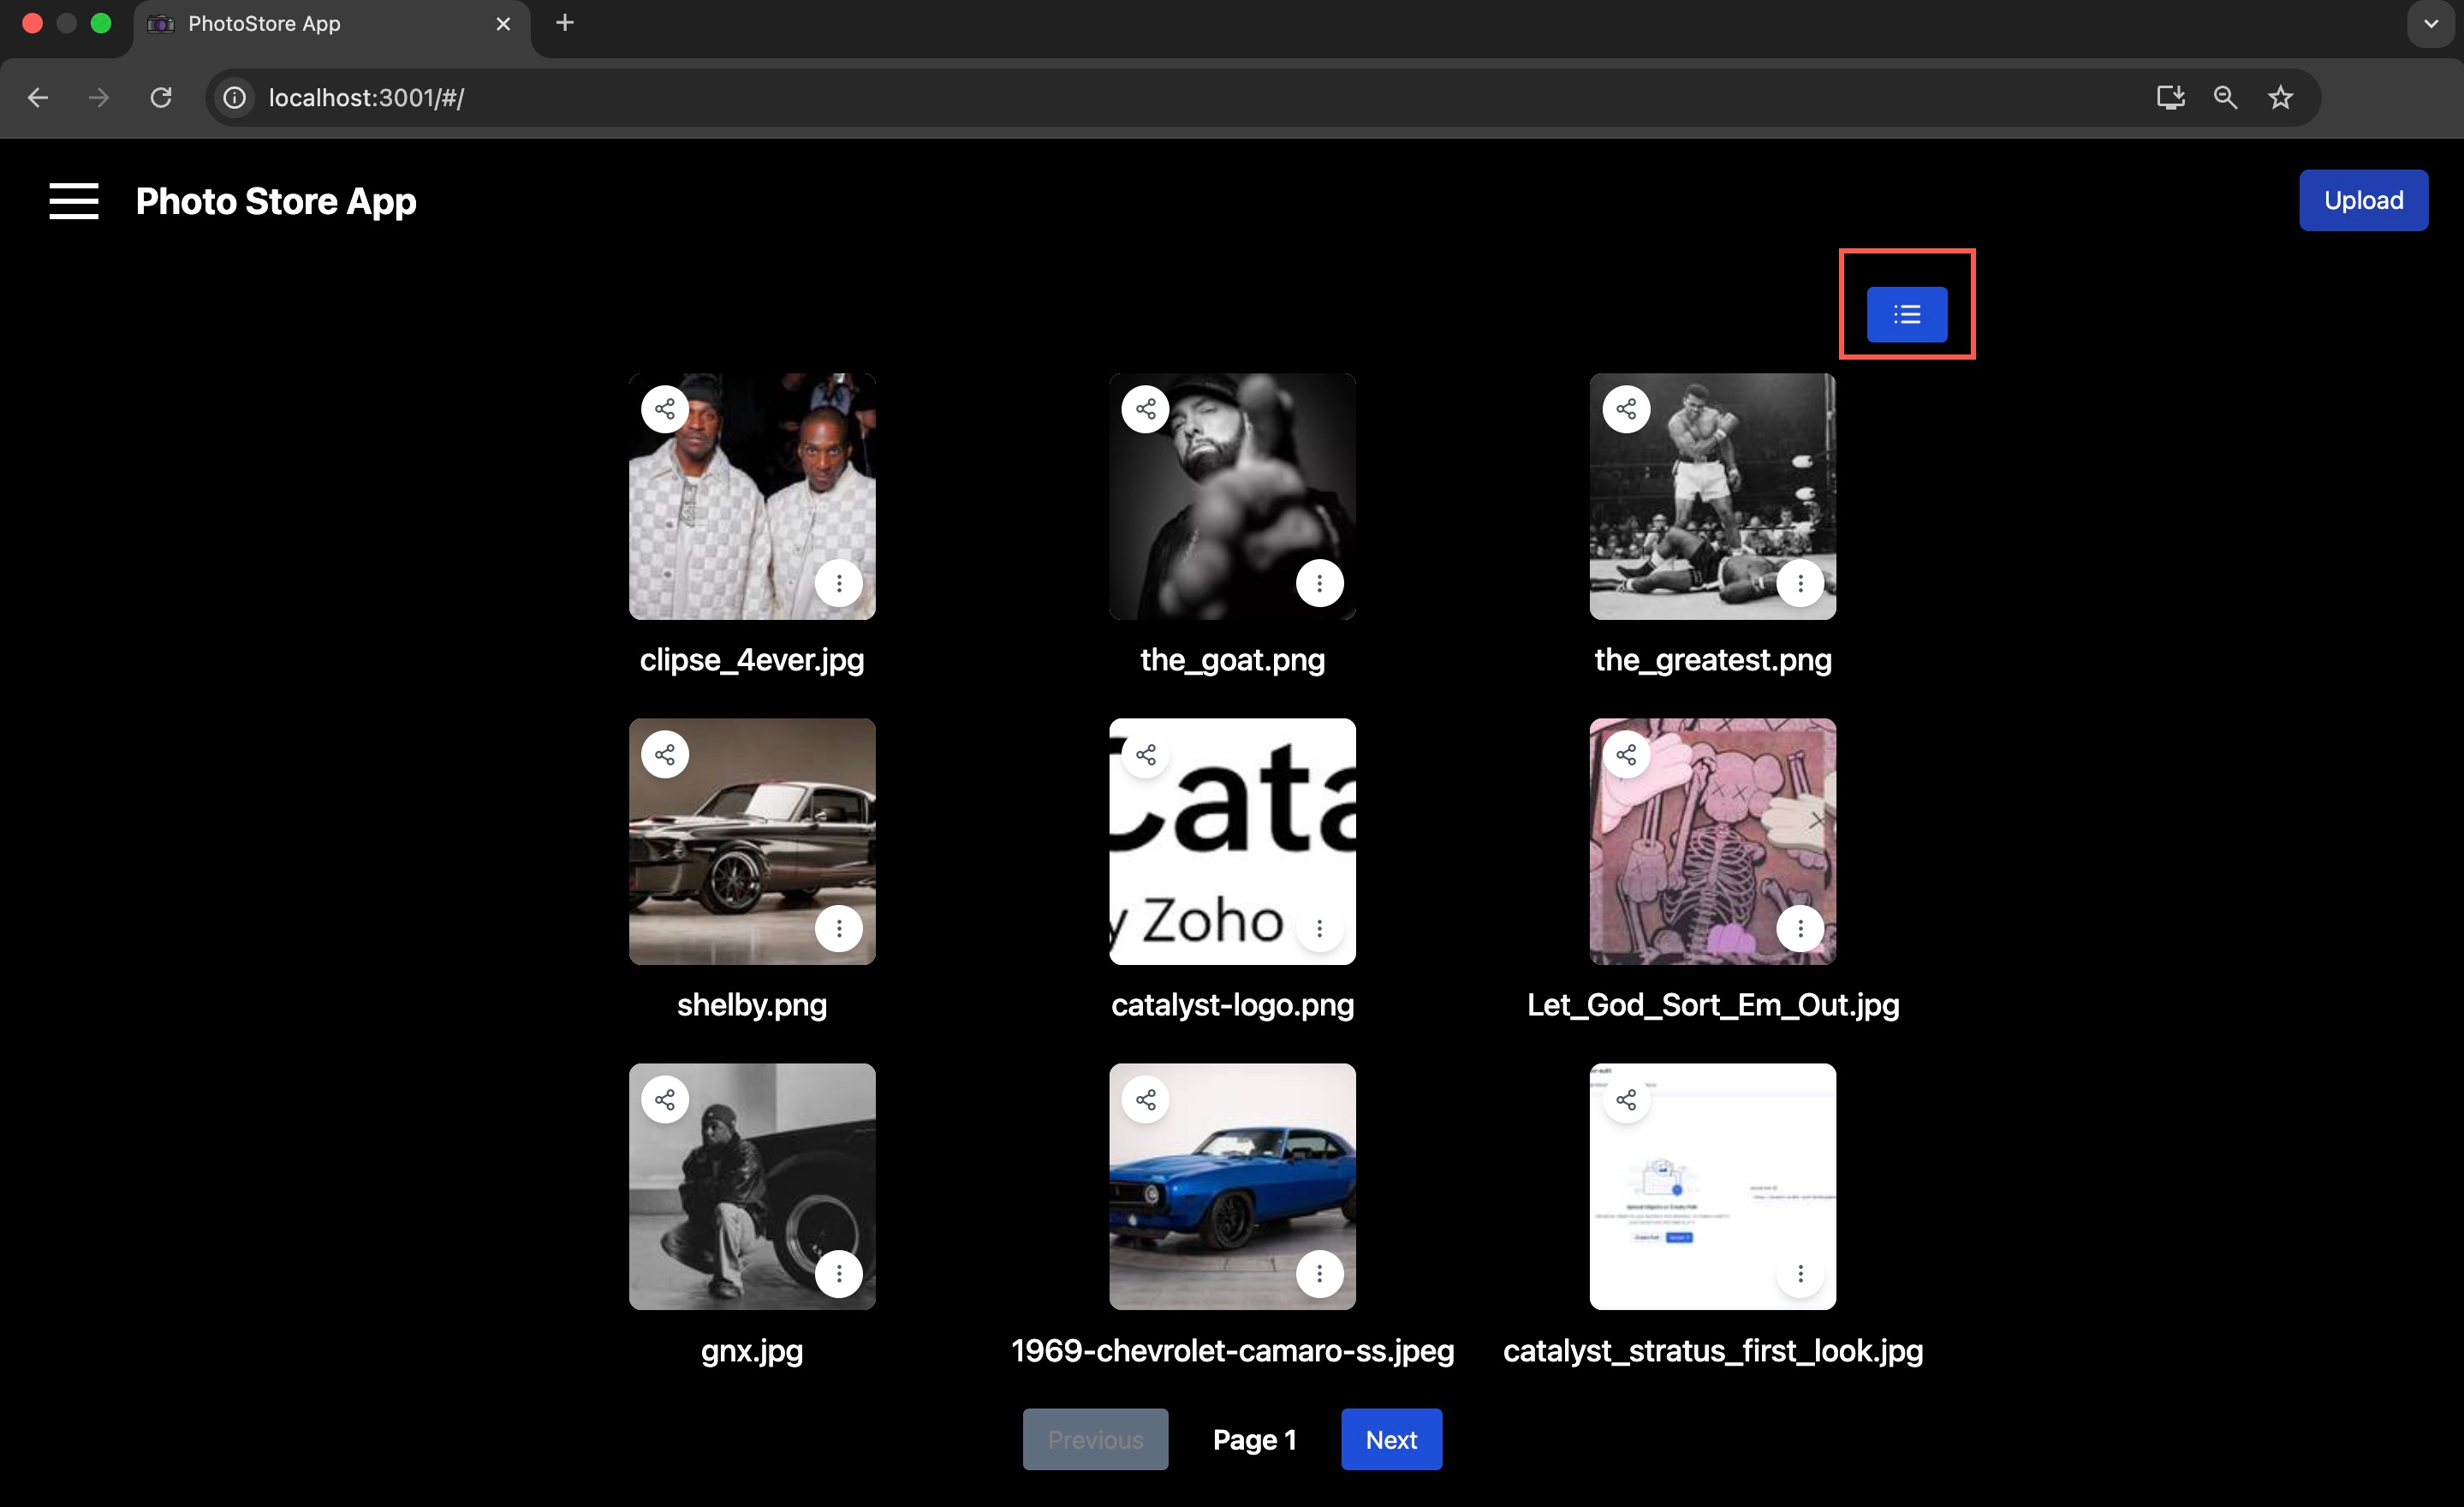Click the disabled Previous button
Image resolution: width=2464 pixels, height=1507 pixels.
click(1095, 1440)
